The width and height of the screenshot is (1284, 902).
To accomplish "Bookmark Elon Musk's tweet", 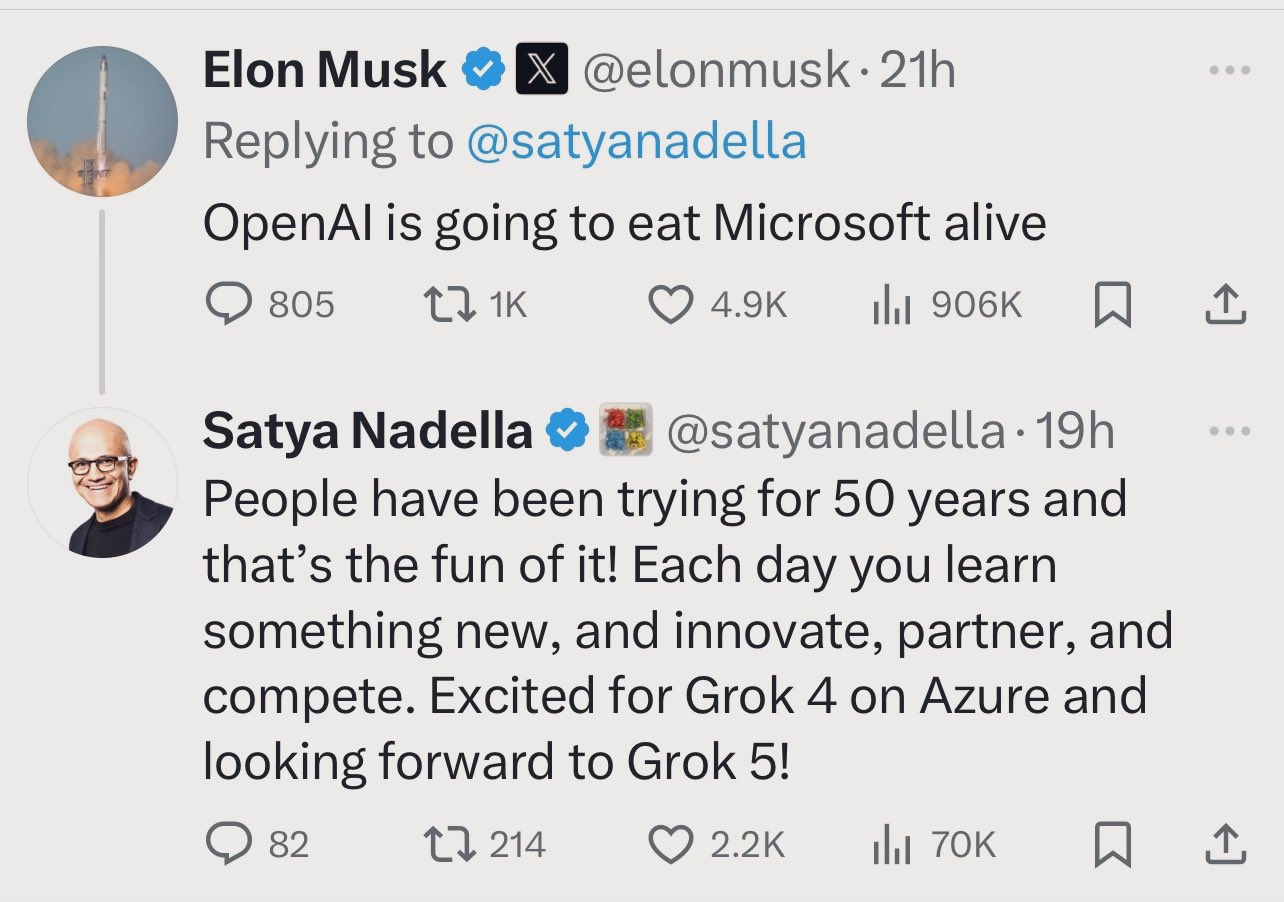I will [1112, 305].
